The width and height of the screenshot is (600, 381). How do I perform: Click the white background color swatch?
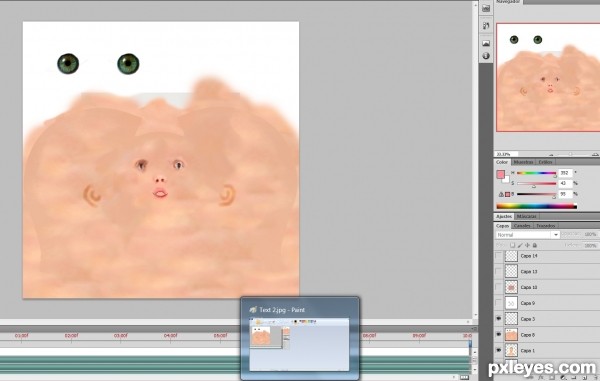pos(507,179)
